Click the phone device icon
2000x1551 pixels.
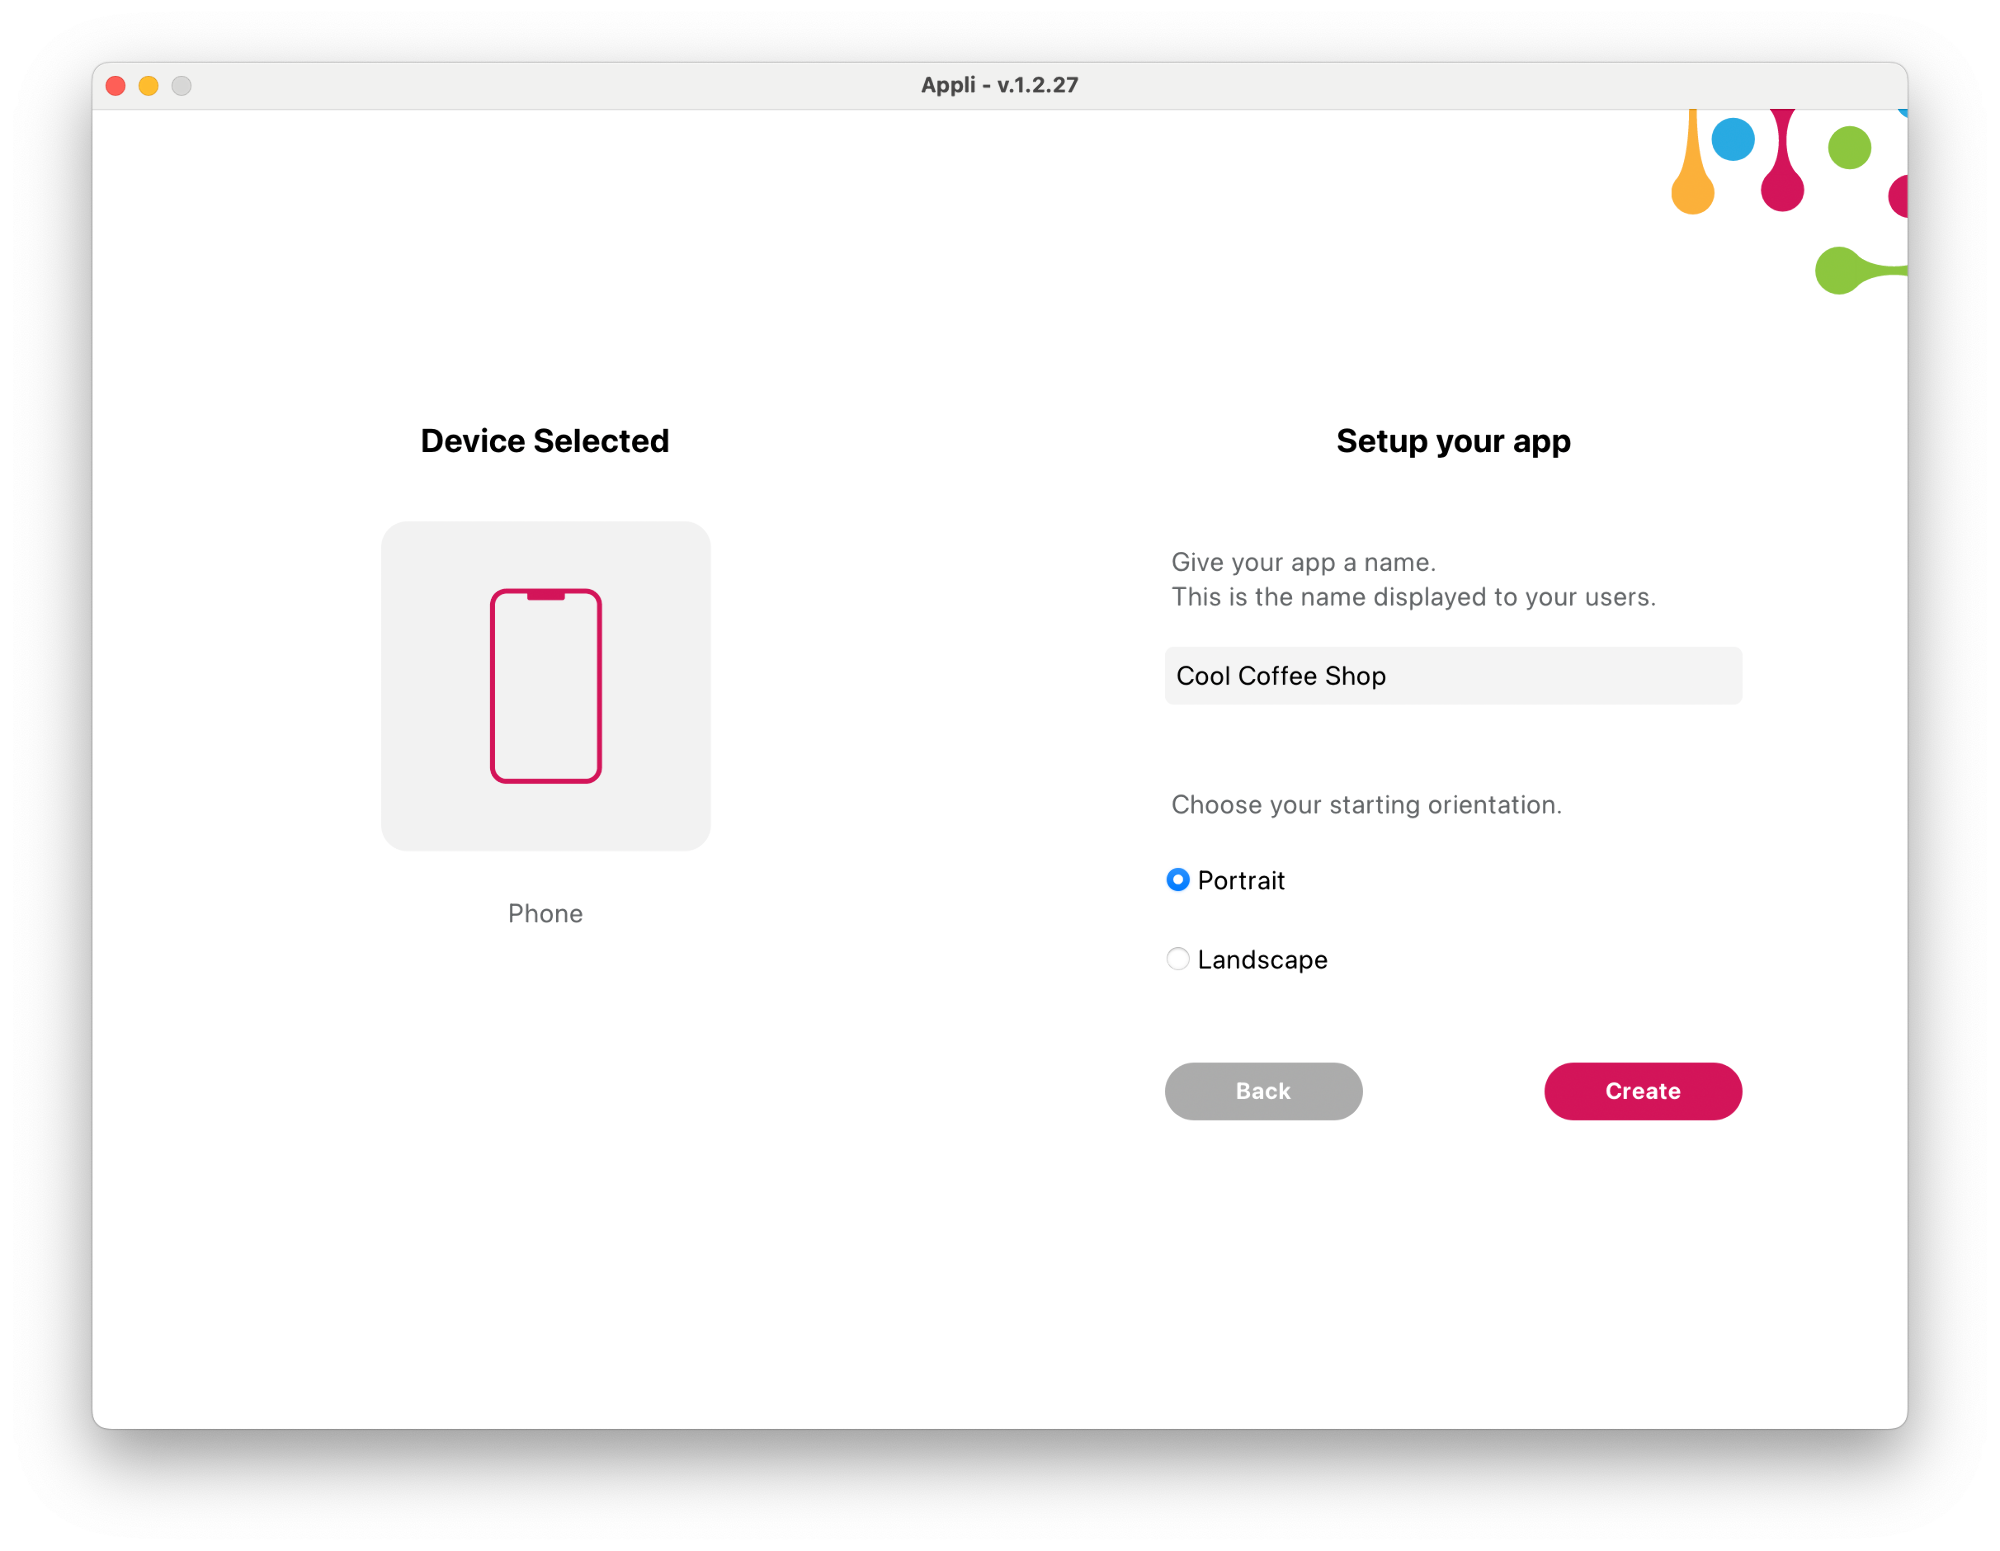544,684
